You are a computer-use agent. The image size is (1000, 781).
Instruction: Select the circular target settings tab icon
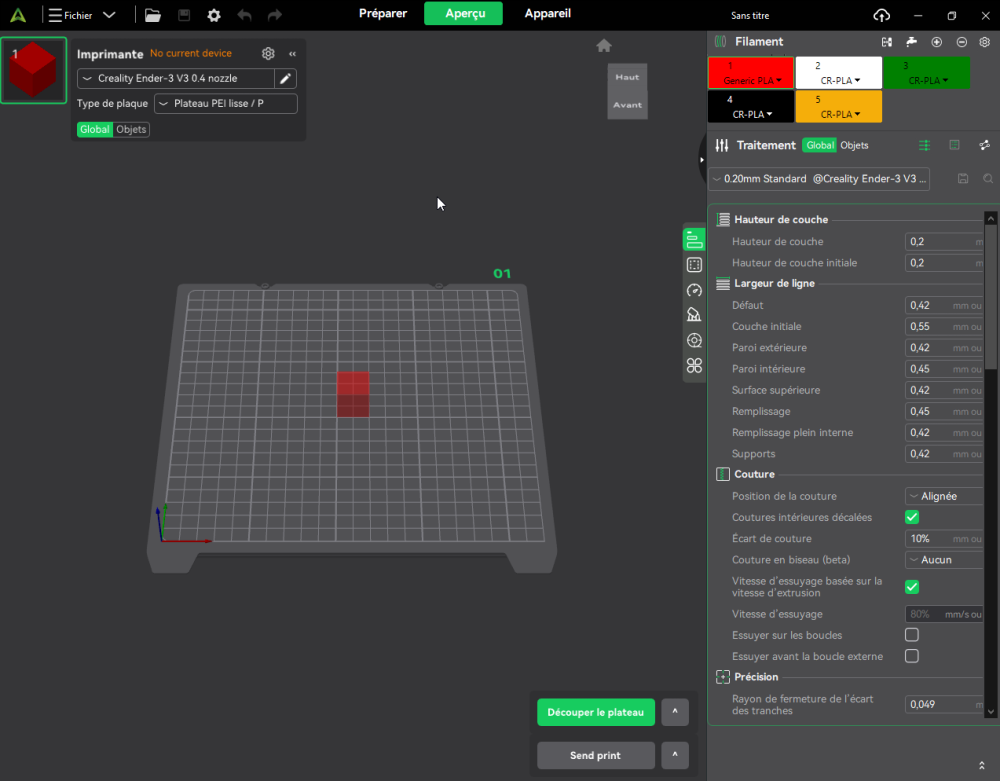point(694,340)
